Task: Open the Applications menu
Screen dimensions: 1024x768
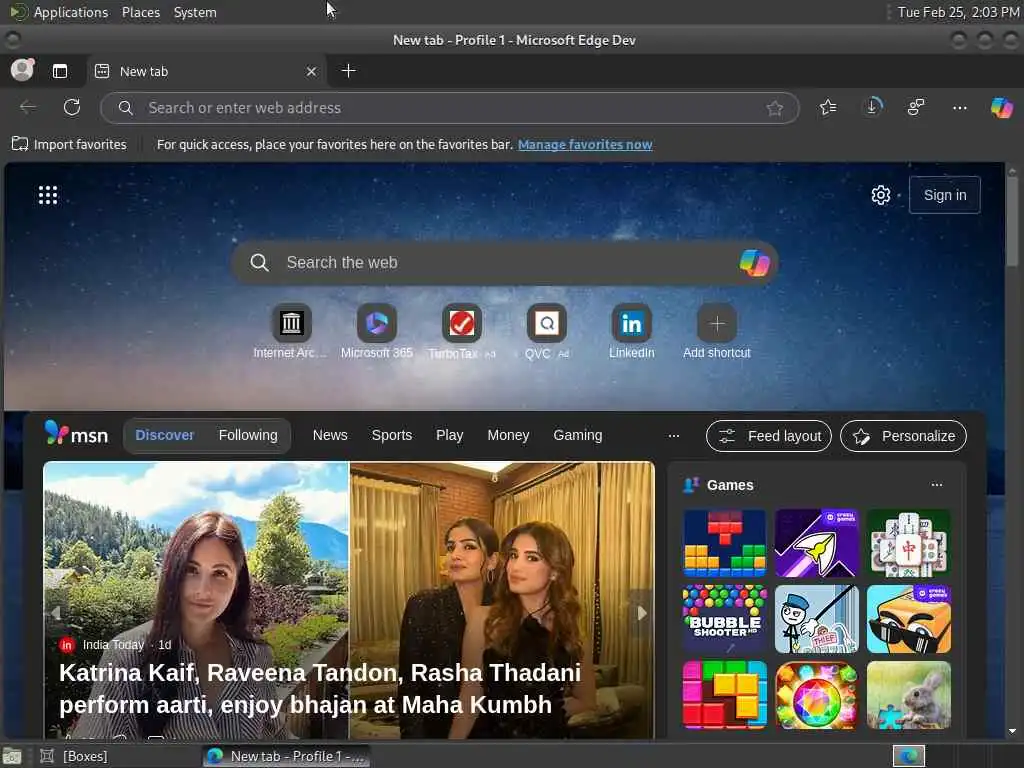Action: tap(71, 12)
